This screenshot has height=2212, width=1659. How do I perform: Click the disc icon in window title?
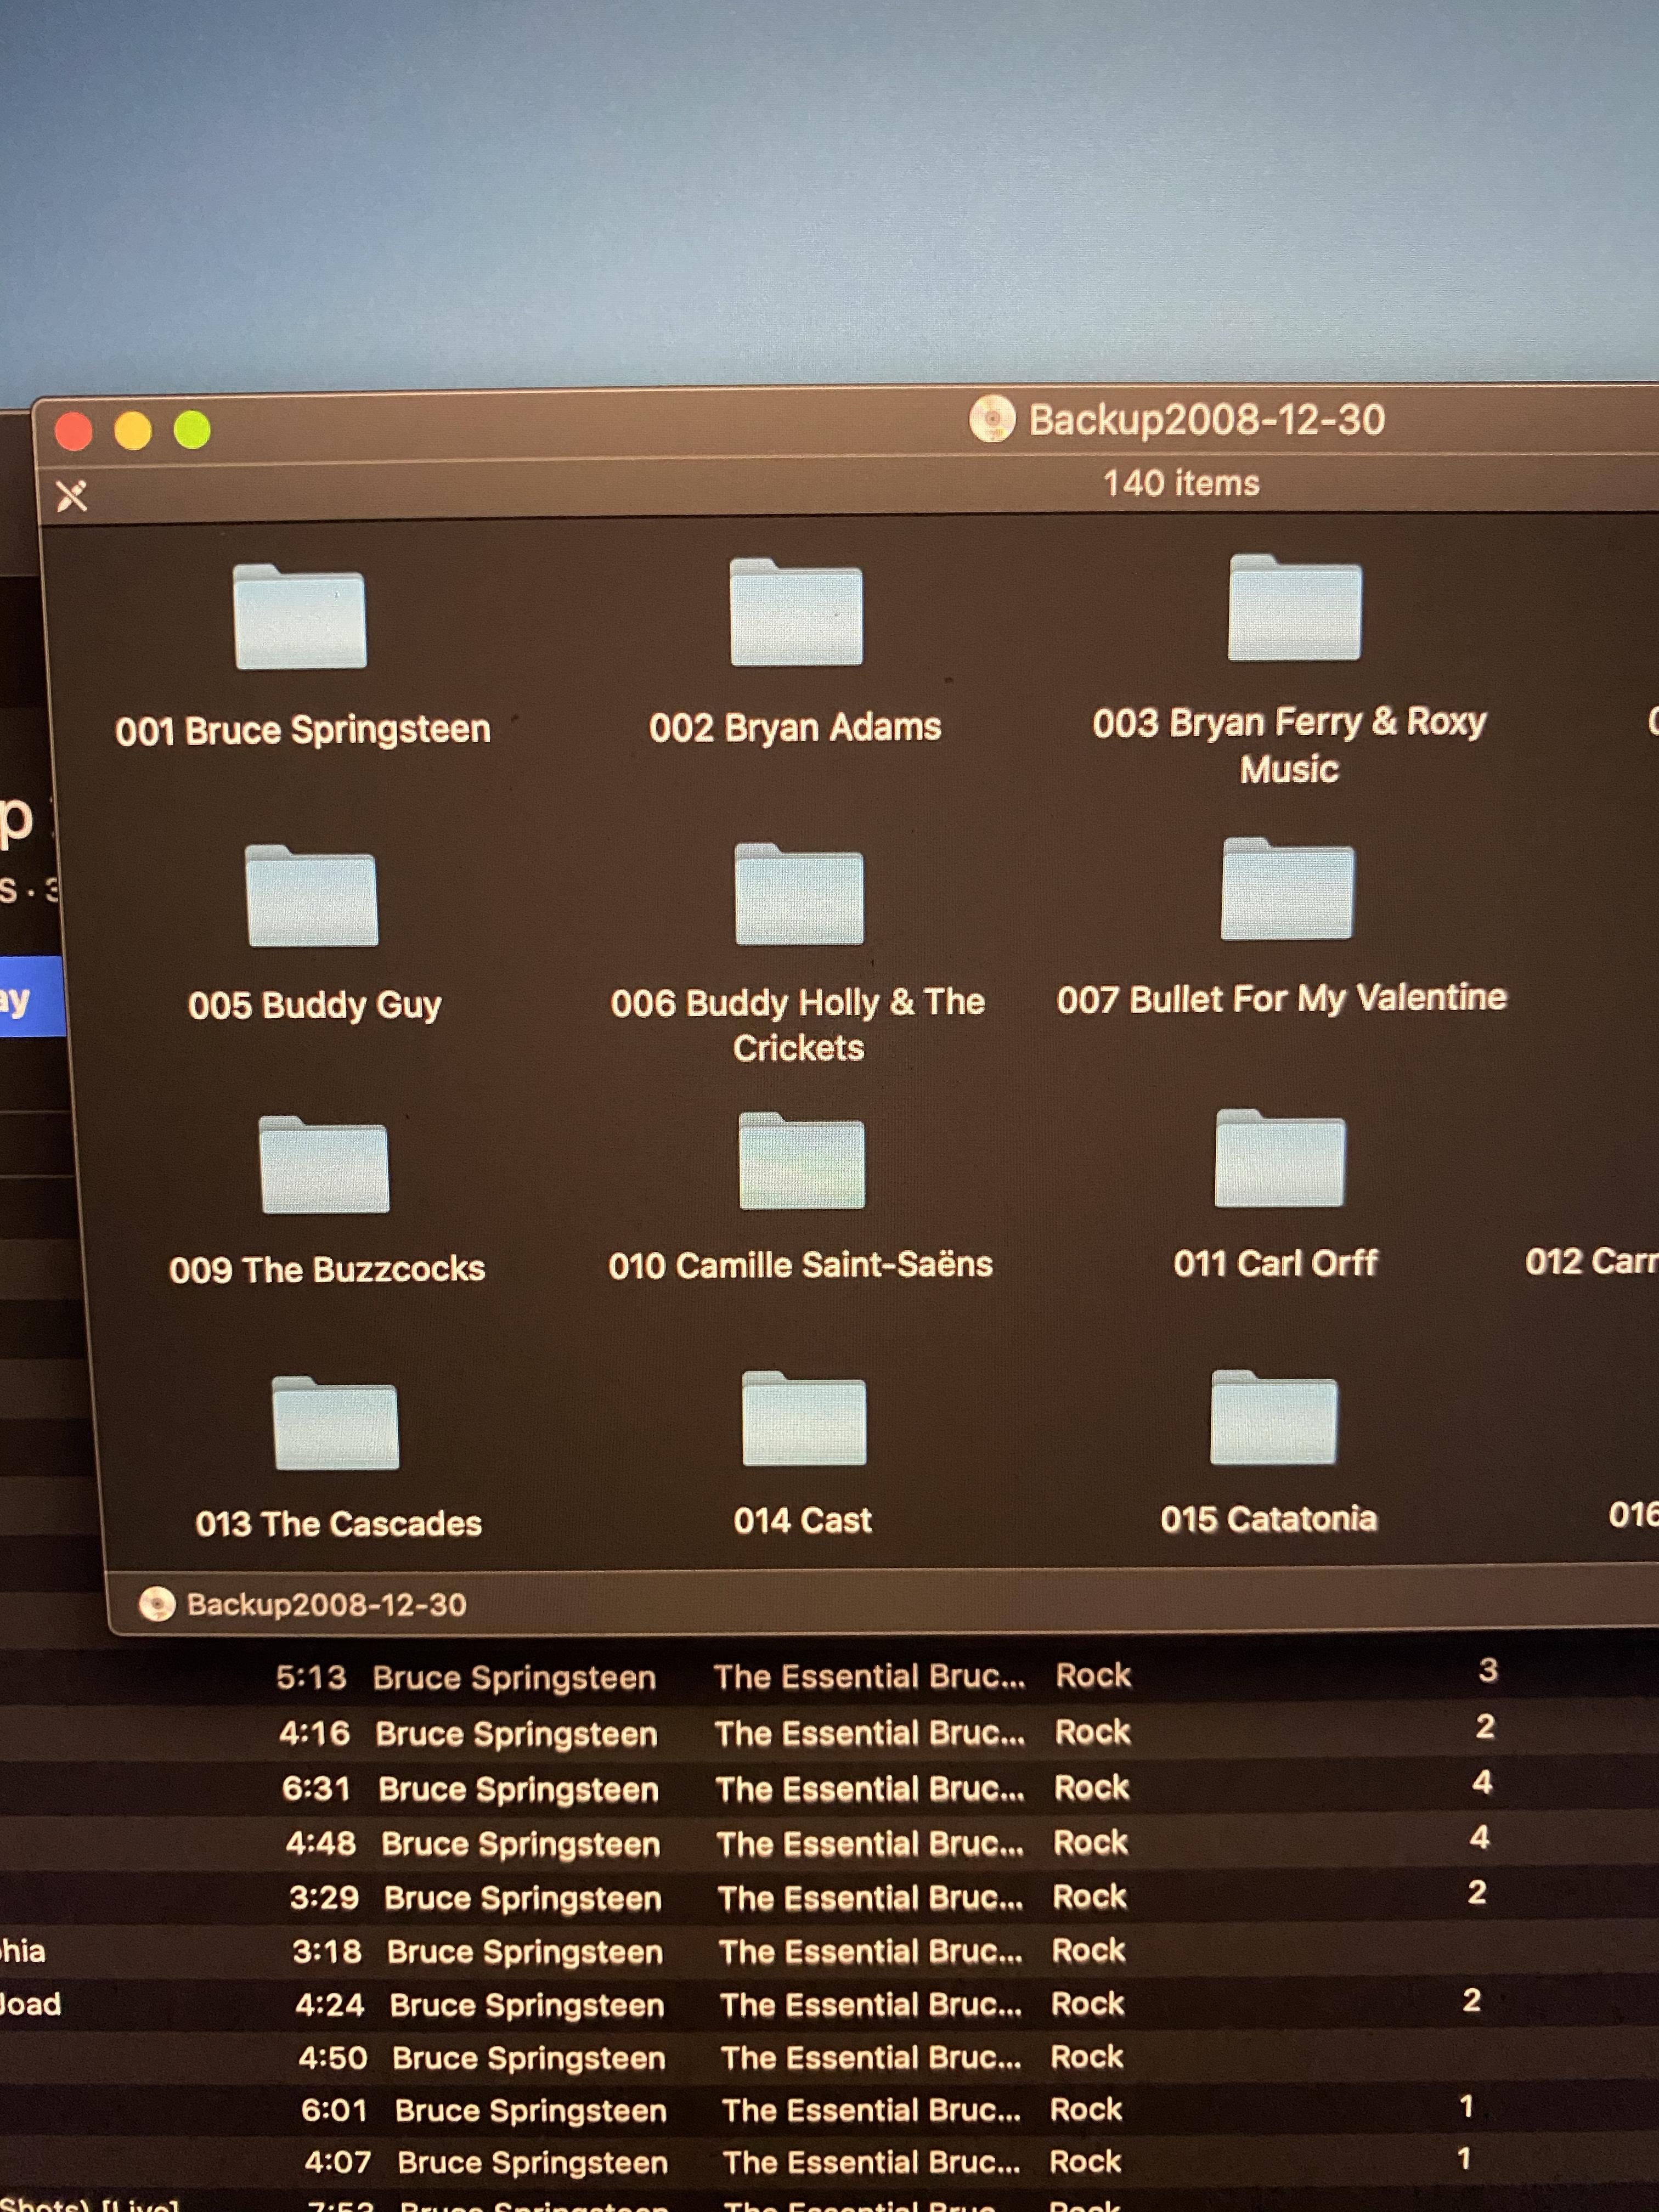pos(992,419)
